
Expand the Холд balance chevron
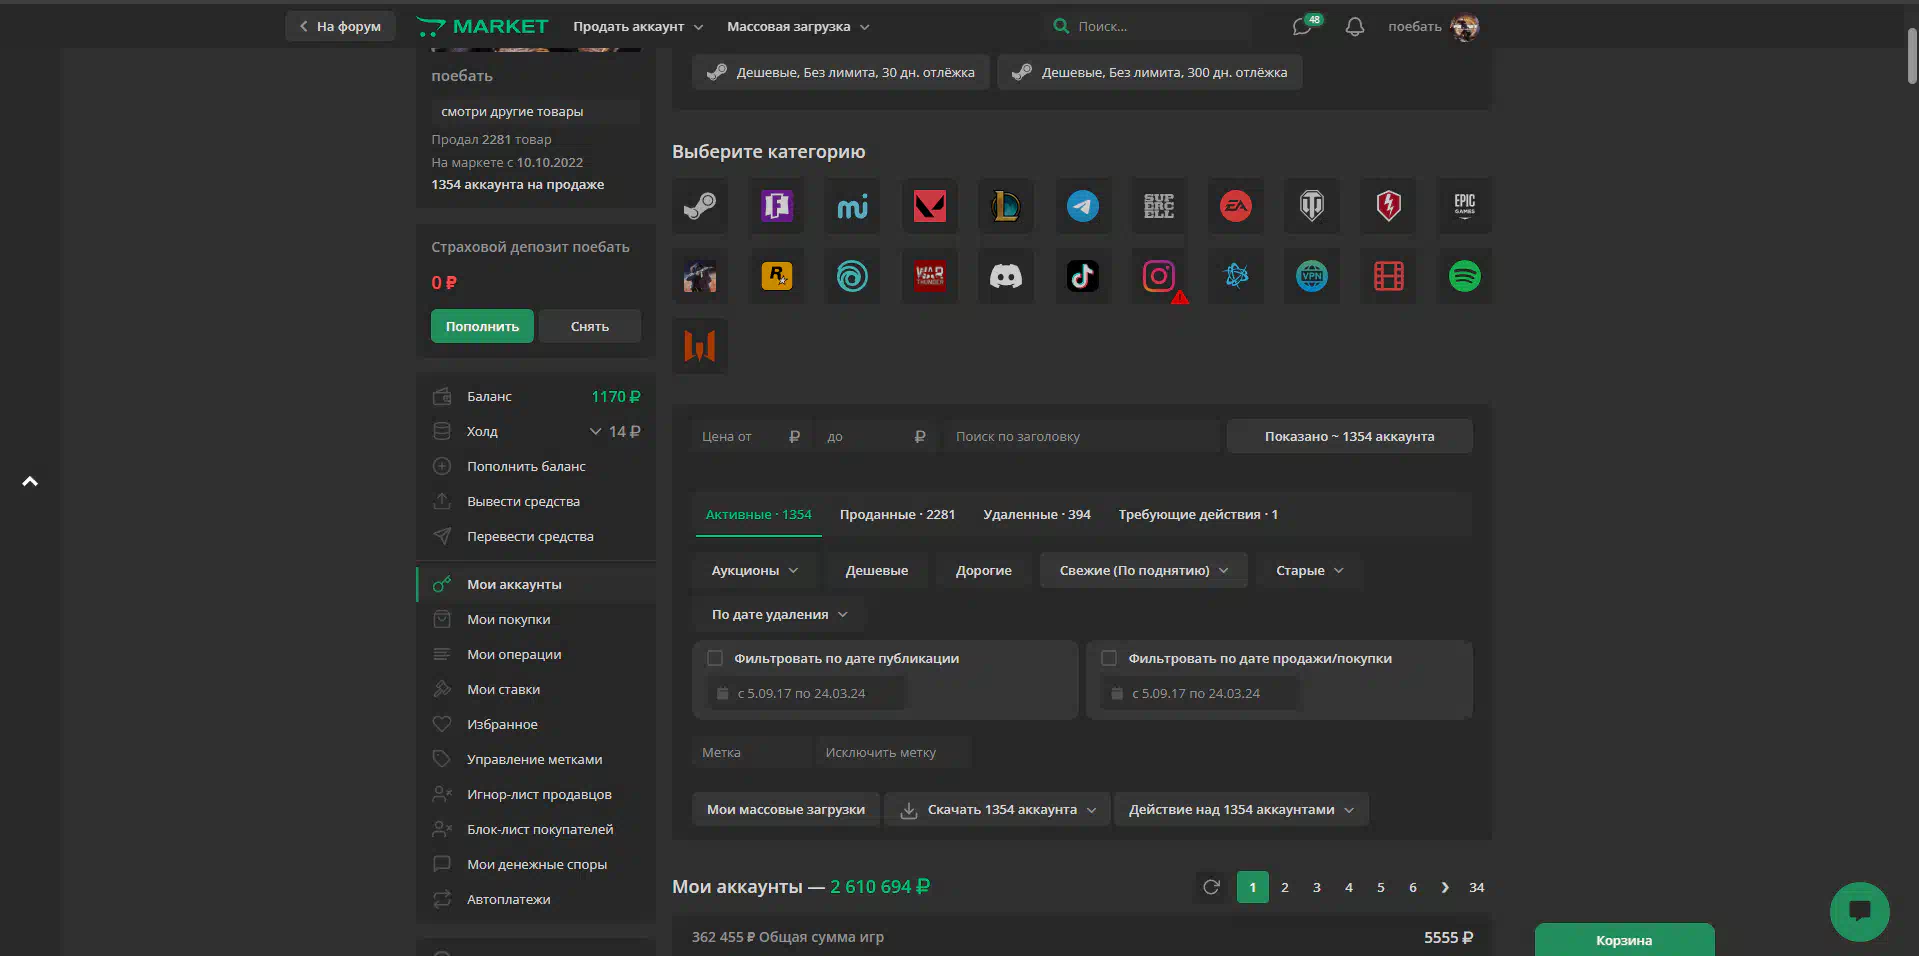click(595, 431)
